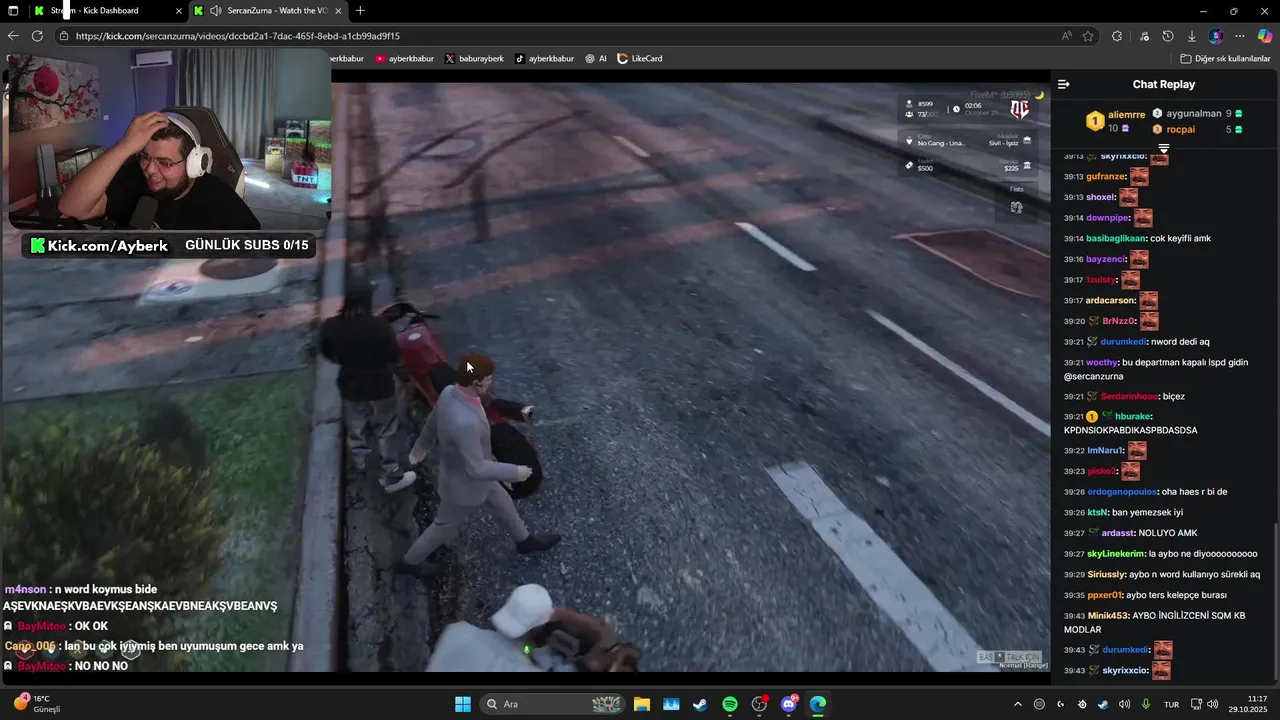This screenshot has width=1280, height=720.
Task: Go back to the previous page
Action: click(13, 36)
